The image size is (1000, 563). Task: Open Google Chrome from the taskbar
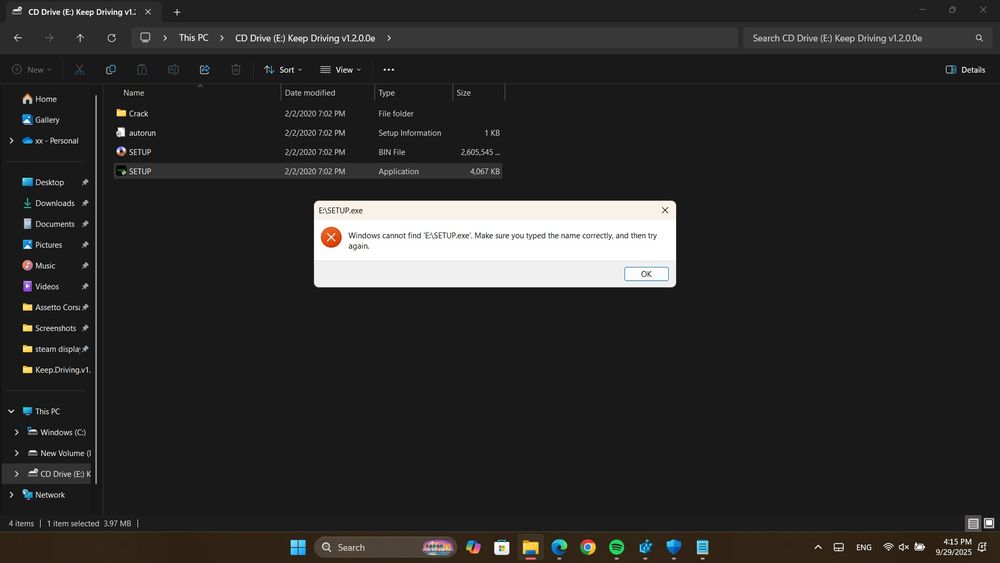(588, 547)
